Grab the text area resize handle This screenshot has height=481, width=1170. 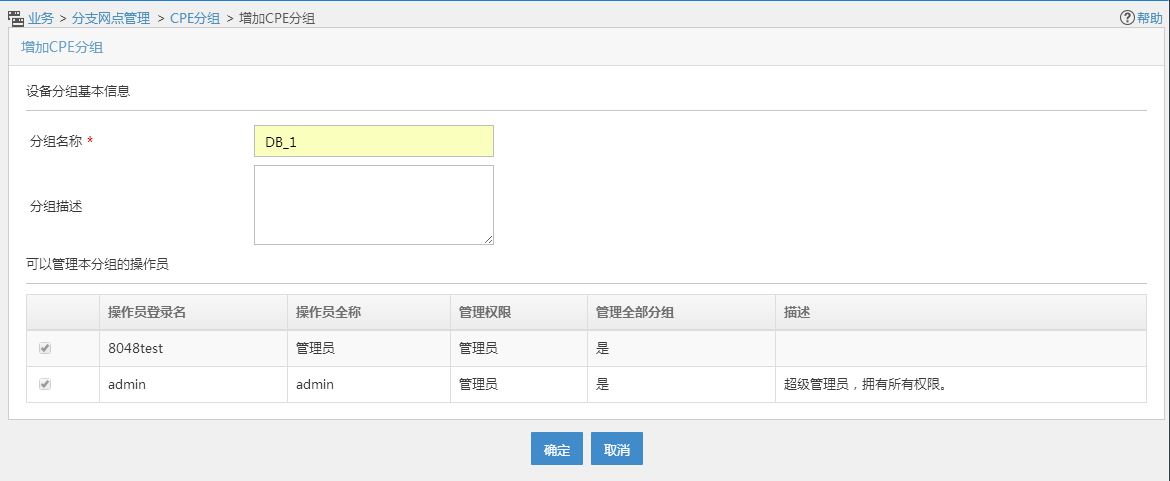click(x=488, y=239)
